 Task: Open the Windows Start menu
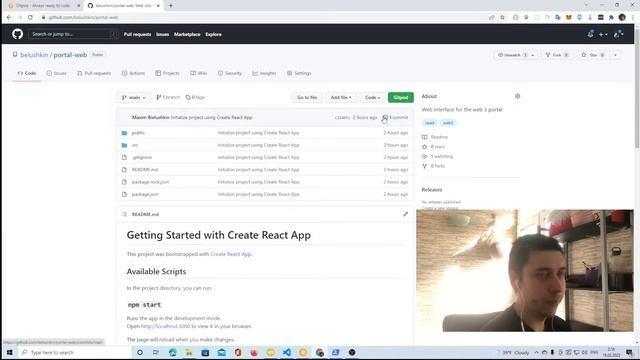click(x=9, y=352)
